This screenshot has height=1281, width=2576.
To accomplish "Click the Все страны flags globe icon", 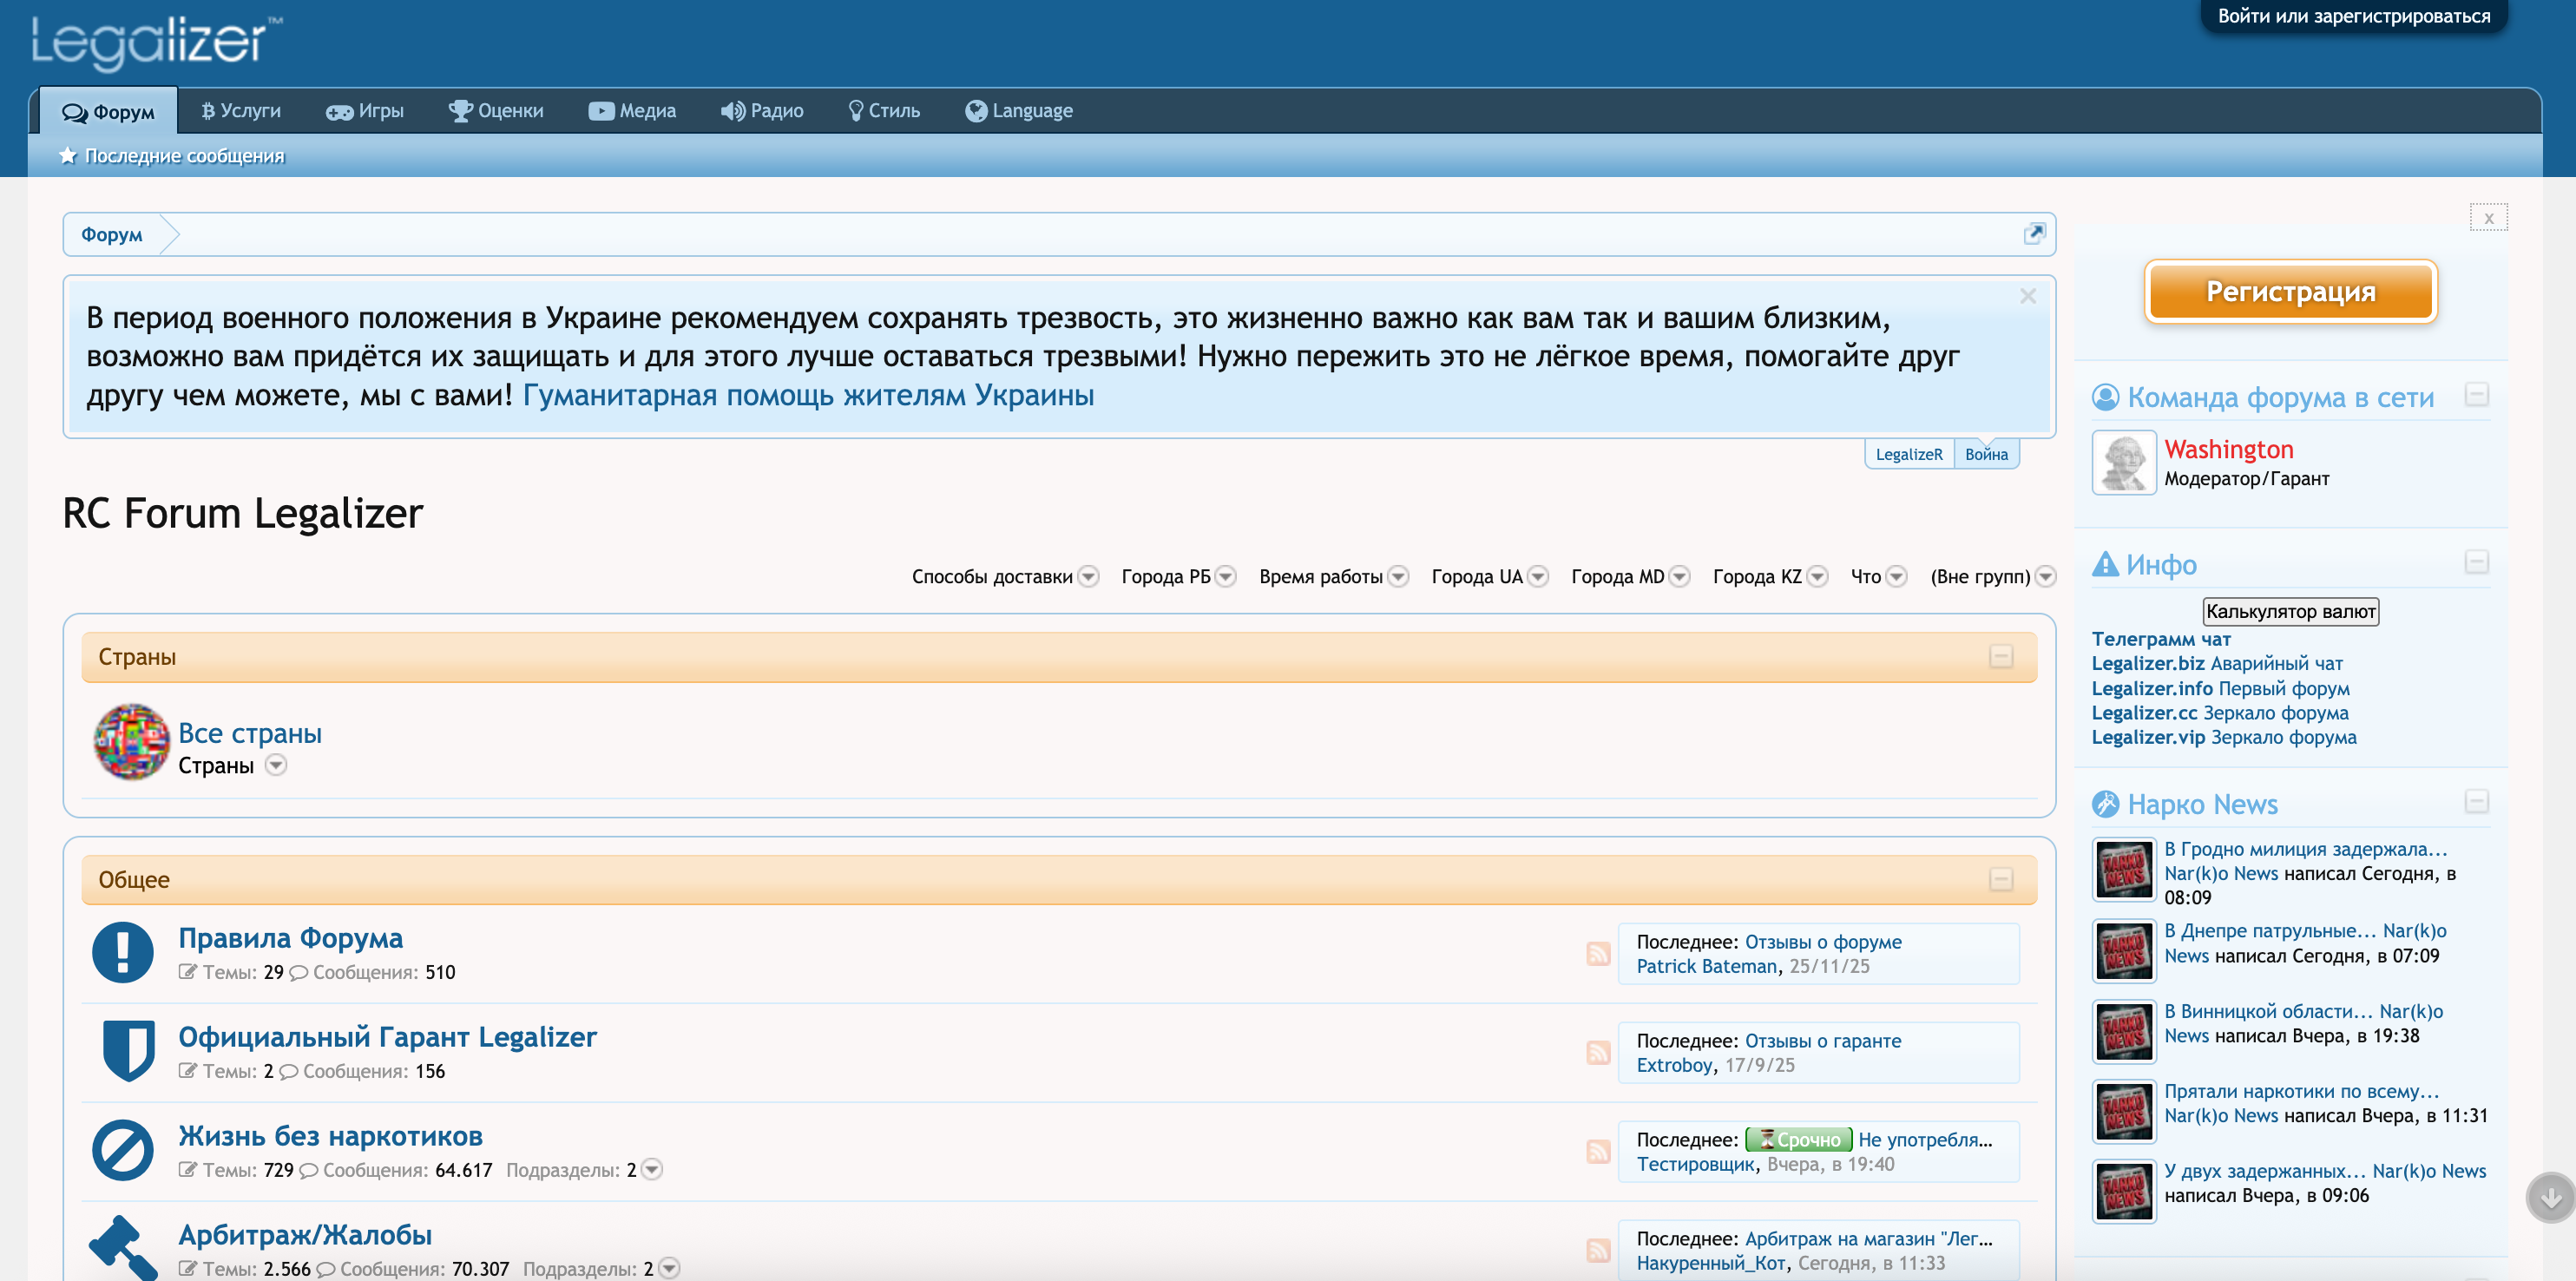I will click(131, 742).
